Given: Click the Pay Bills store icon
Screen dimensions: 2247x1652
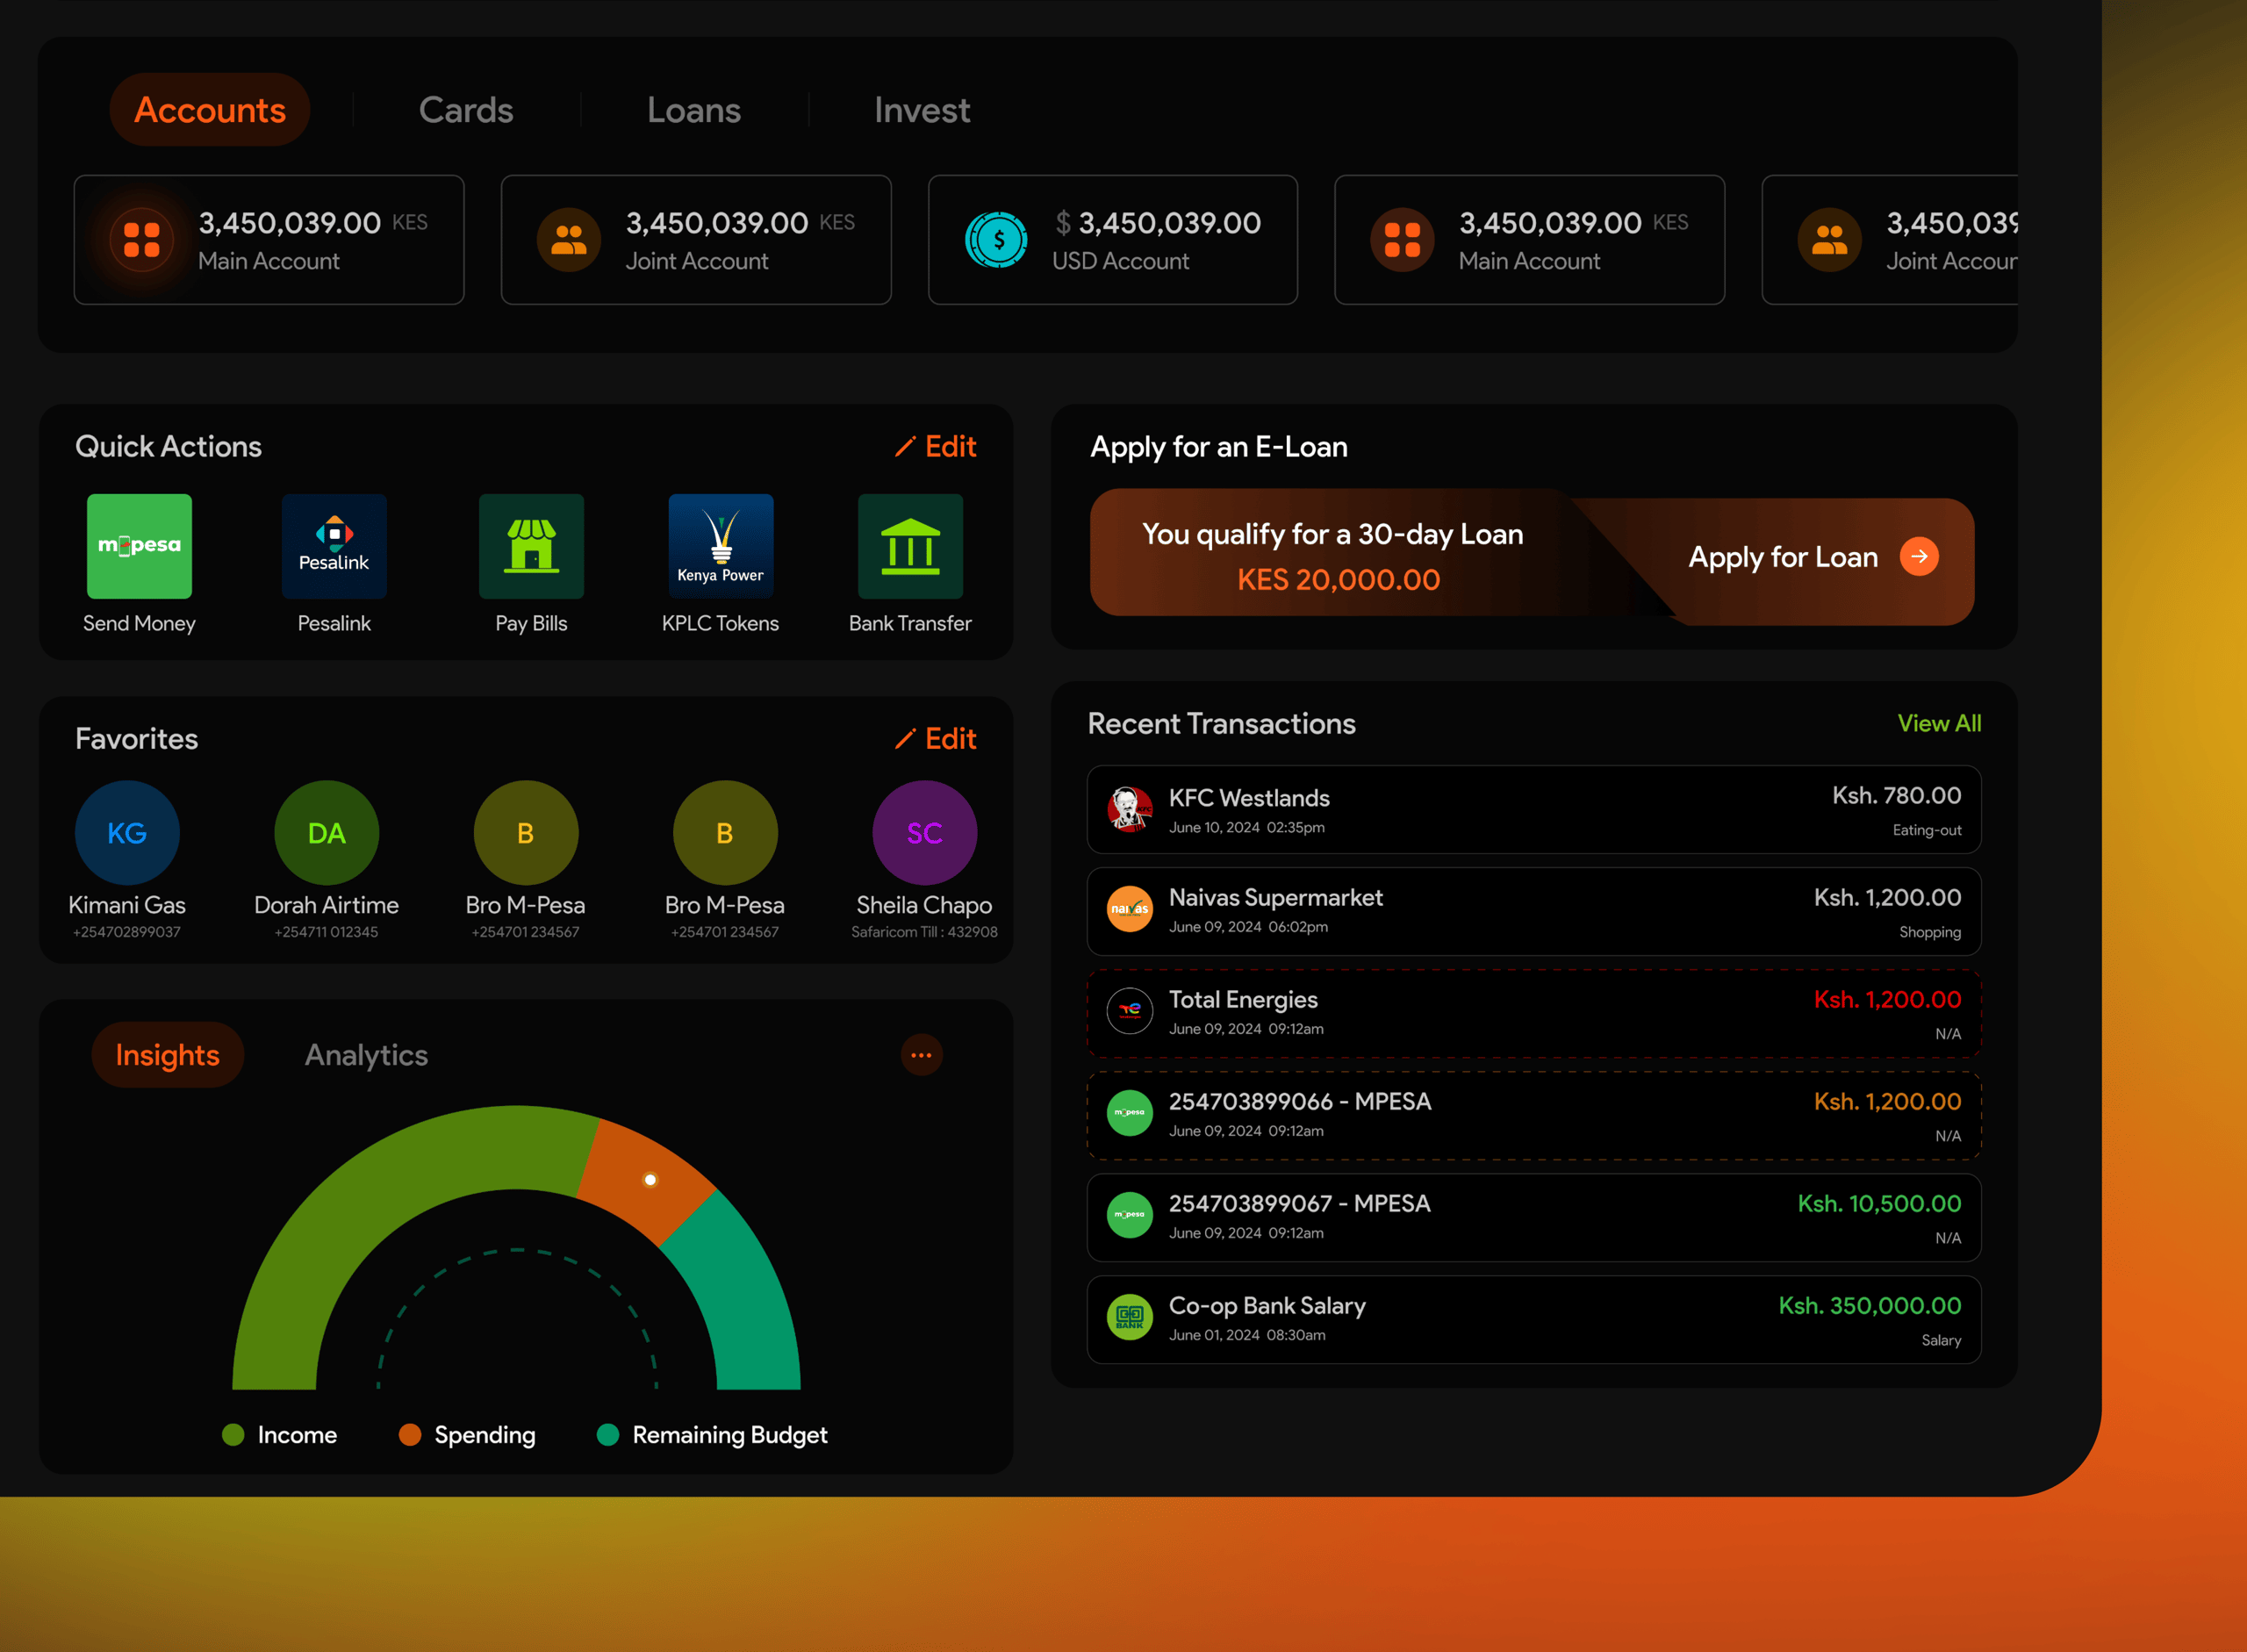Looking at the screenshot, I should pos(530,546).
